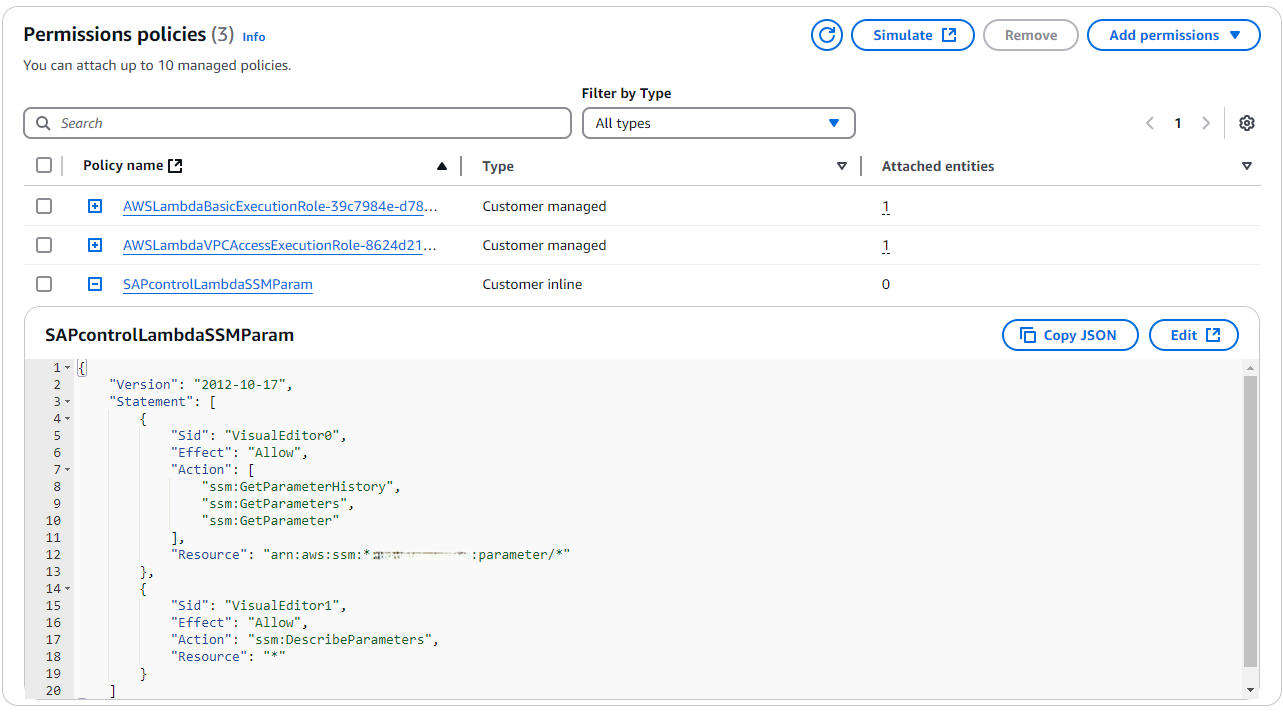Go to next page arrow

point(1206,123)
